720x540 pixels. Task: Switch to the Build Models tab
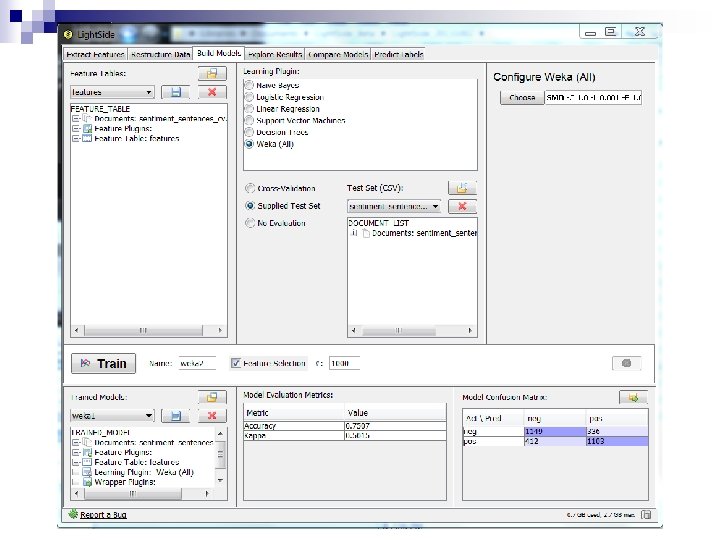pos(219,53)
